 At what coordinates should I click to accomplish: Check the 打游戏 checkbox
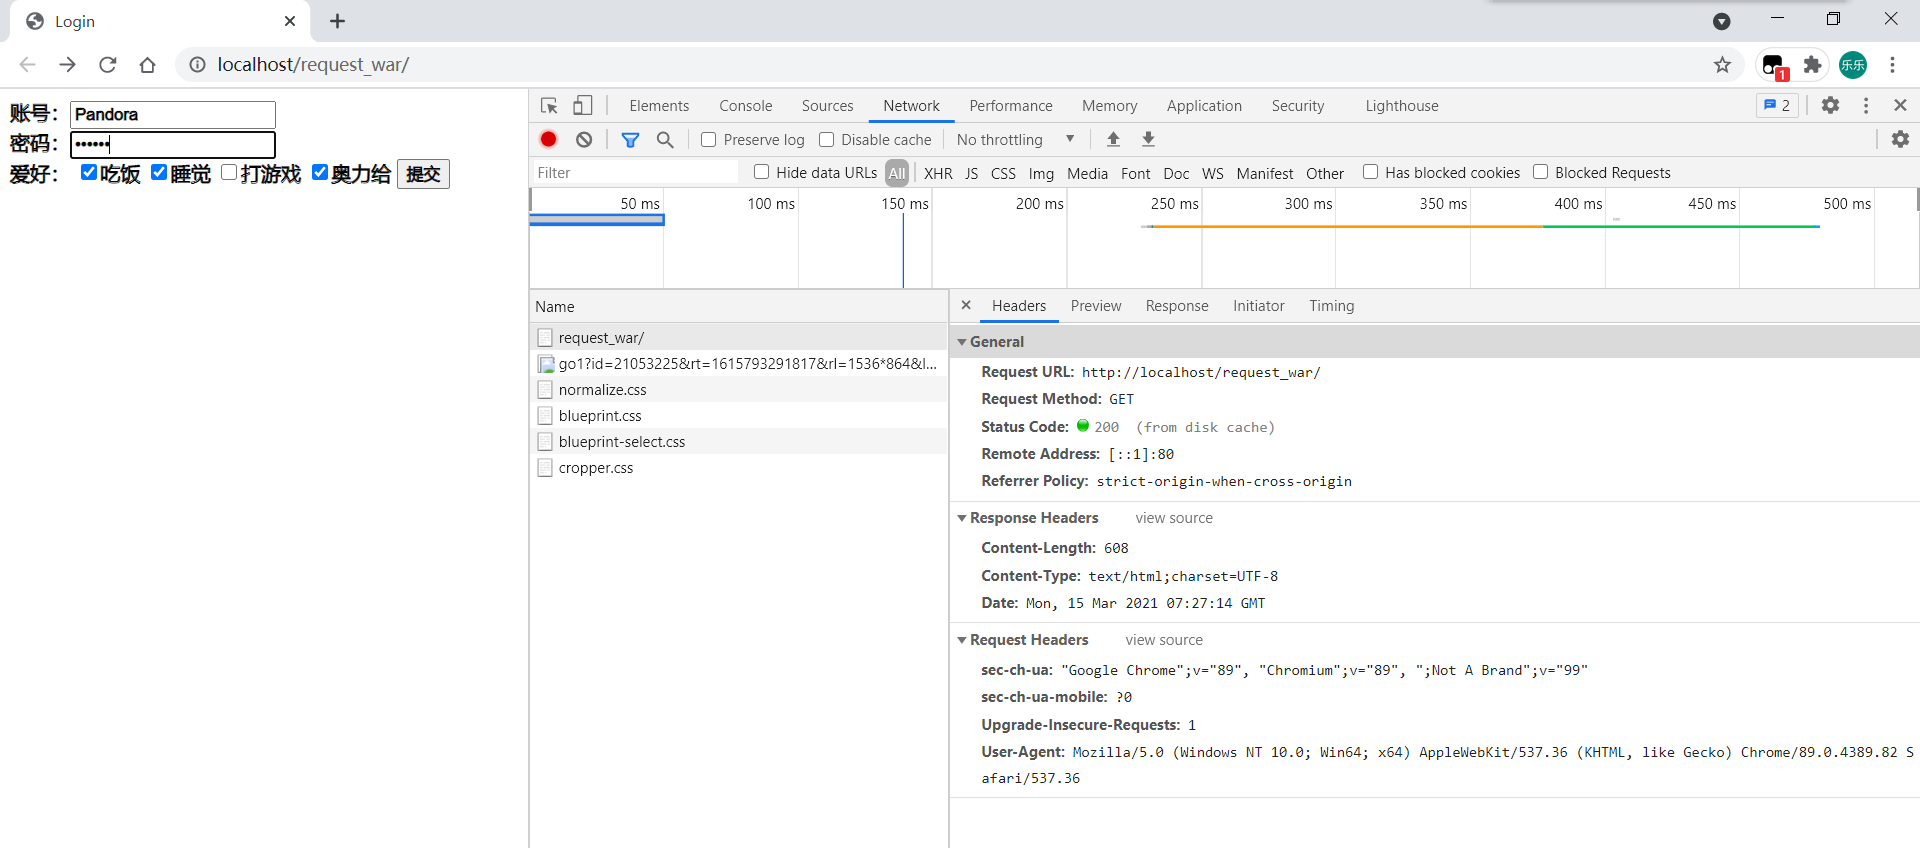click(229, 172)
